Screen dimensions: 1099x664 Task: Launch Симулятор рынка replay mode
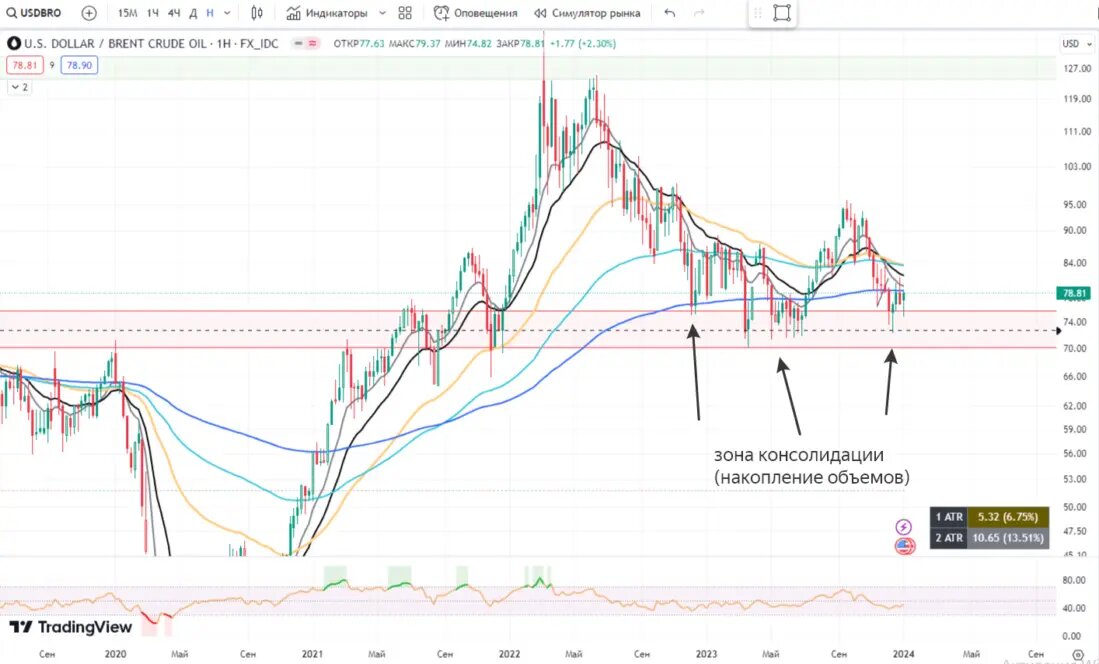(587, 13)
